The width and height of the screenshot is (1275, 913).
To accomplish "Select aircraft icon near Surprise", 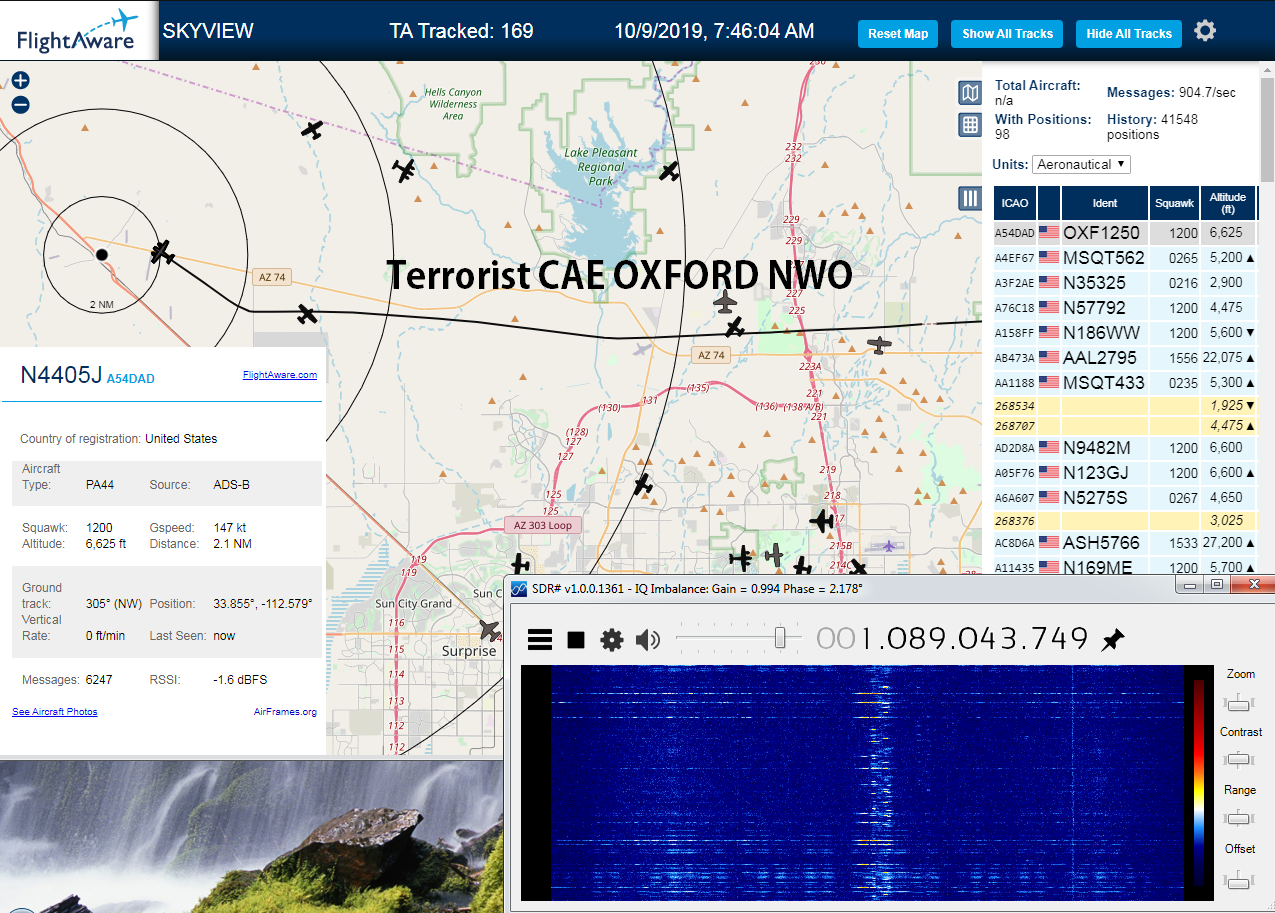I will point(489,629).
